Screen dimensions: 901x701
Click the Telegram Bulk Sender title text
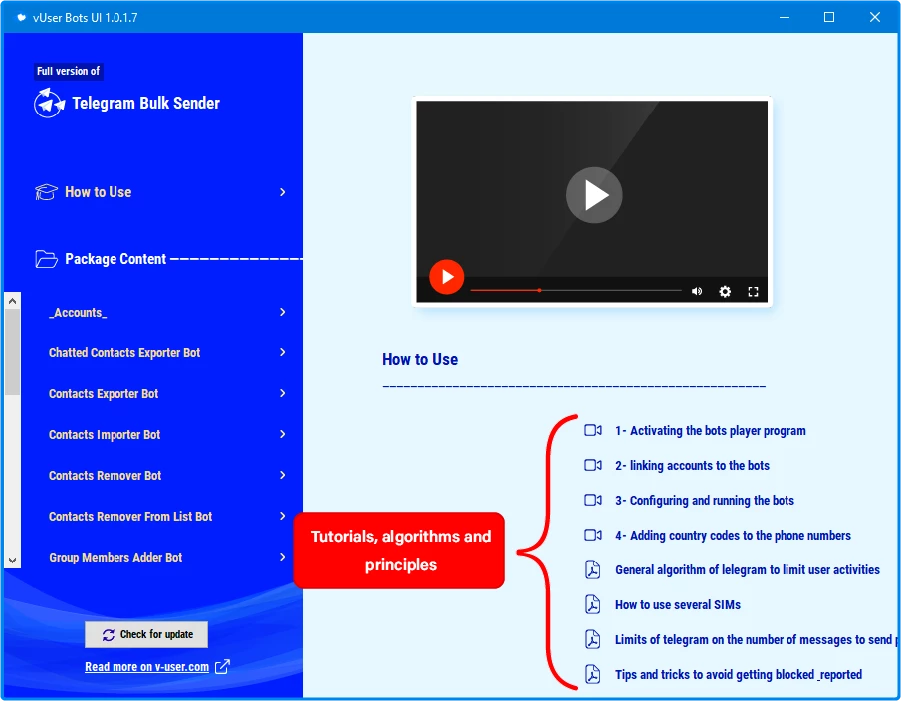coord(146,103)
